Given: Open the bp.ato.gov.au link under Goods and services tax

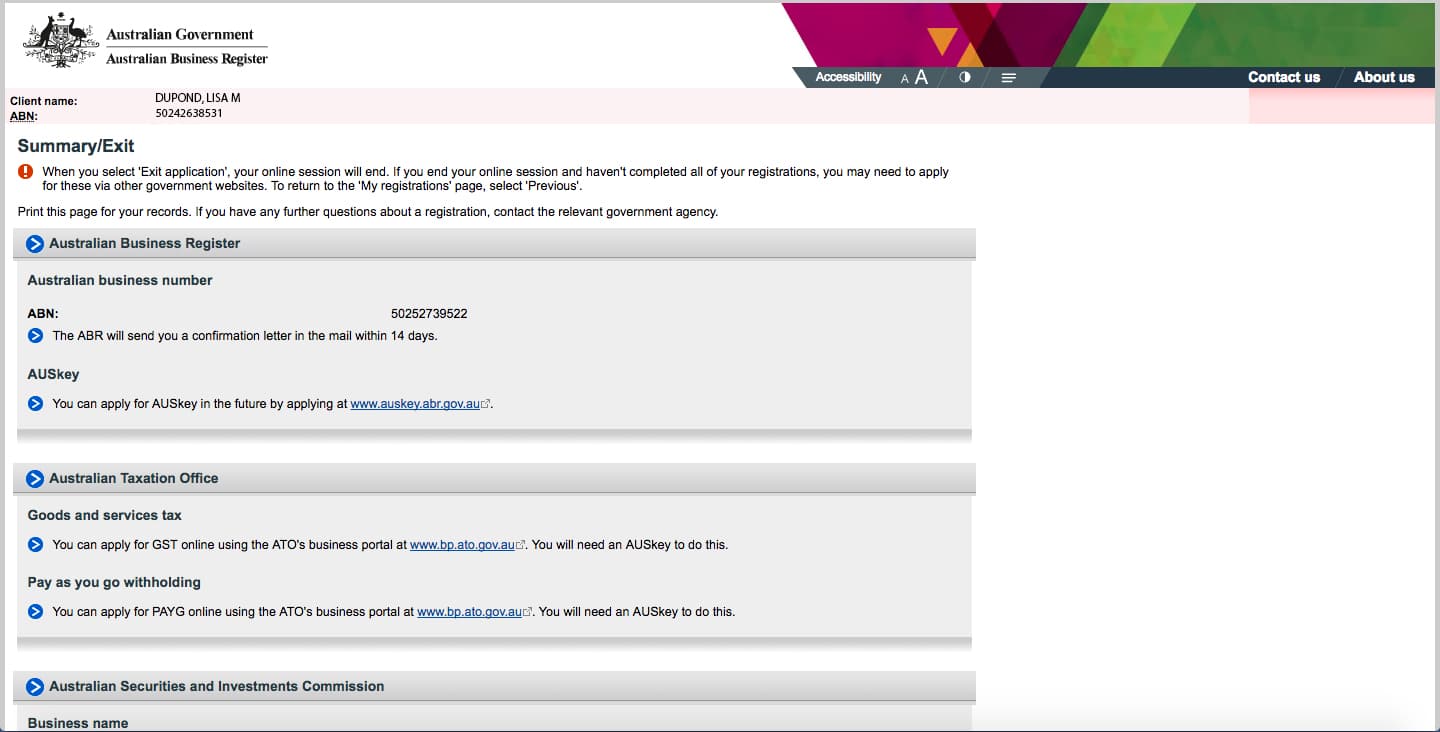Looking at the screenshot, I should [462, 545].
